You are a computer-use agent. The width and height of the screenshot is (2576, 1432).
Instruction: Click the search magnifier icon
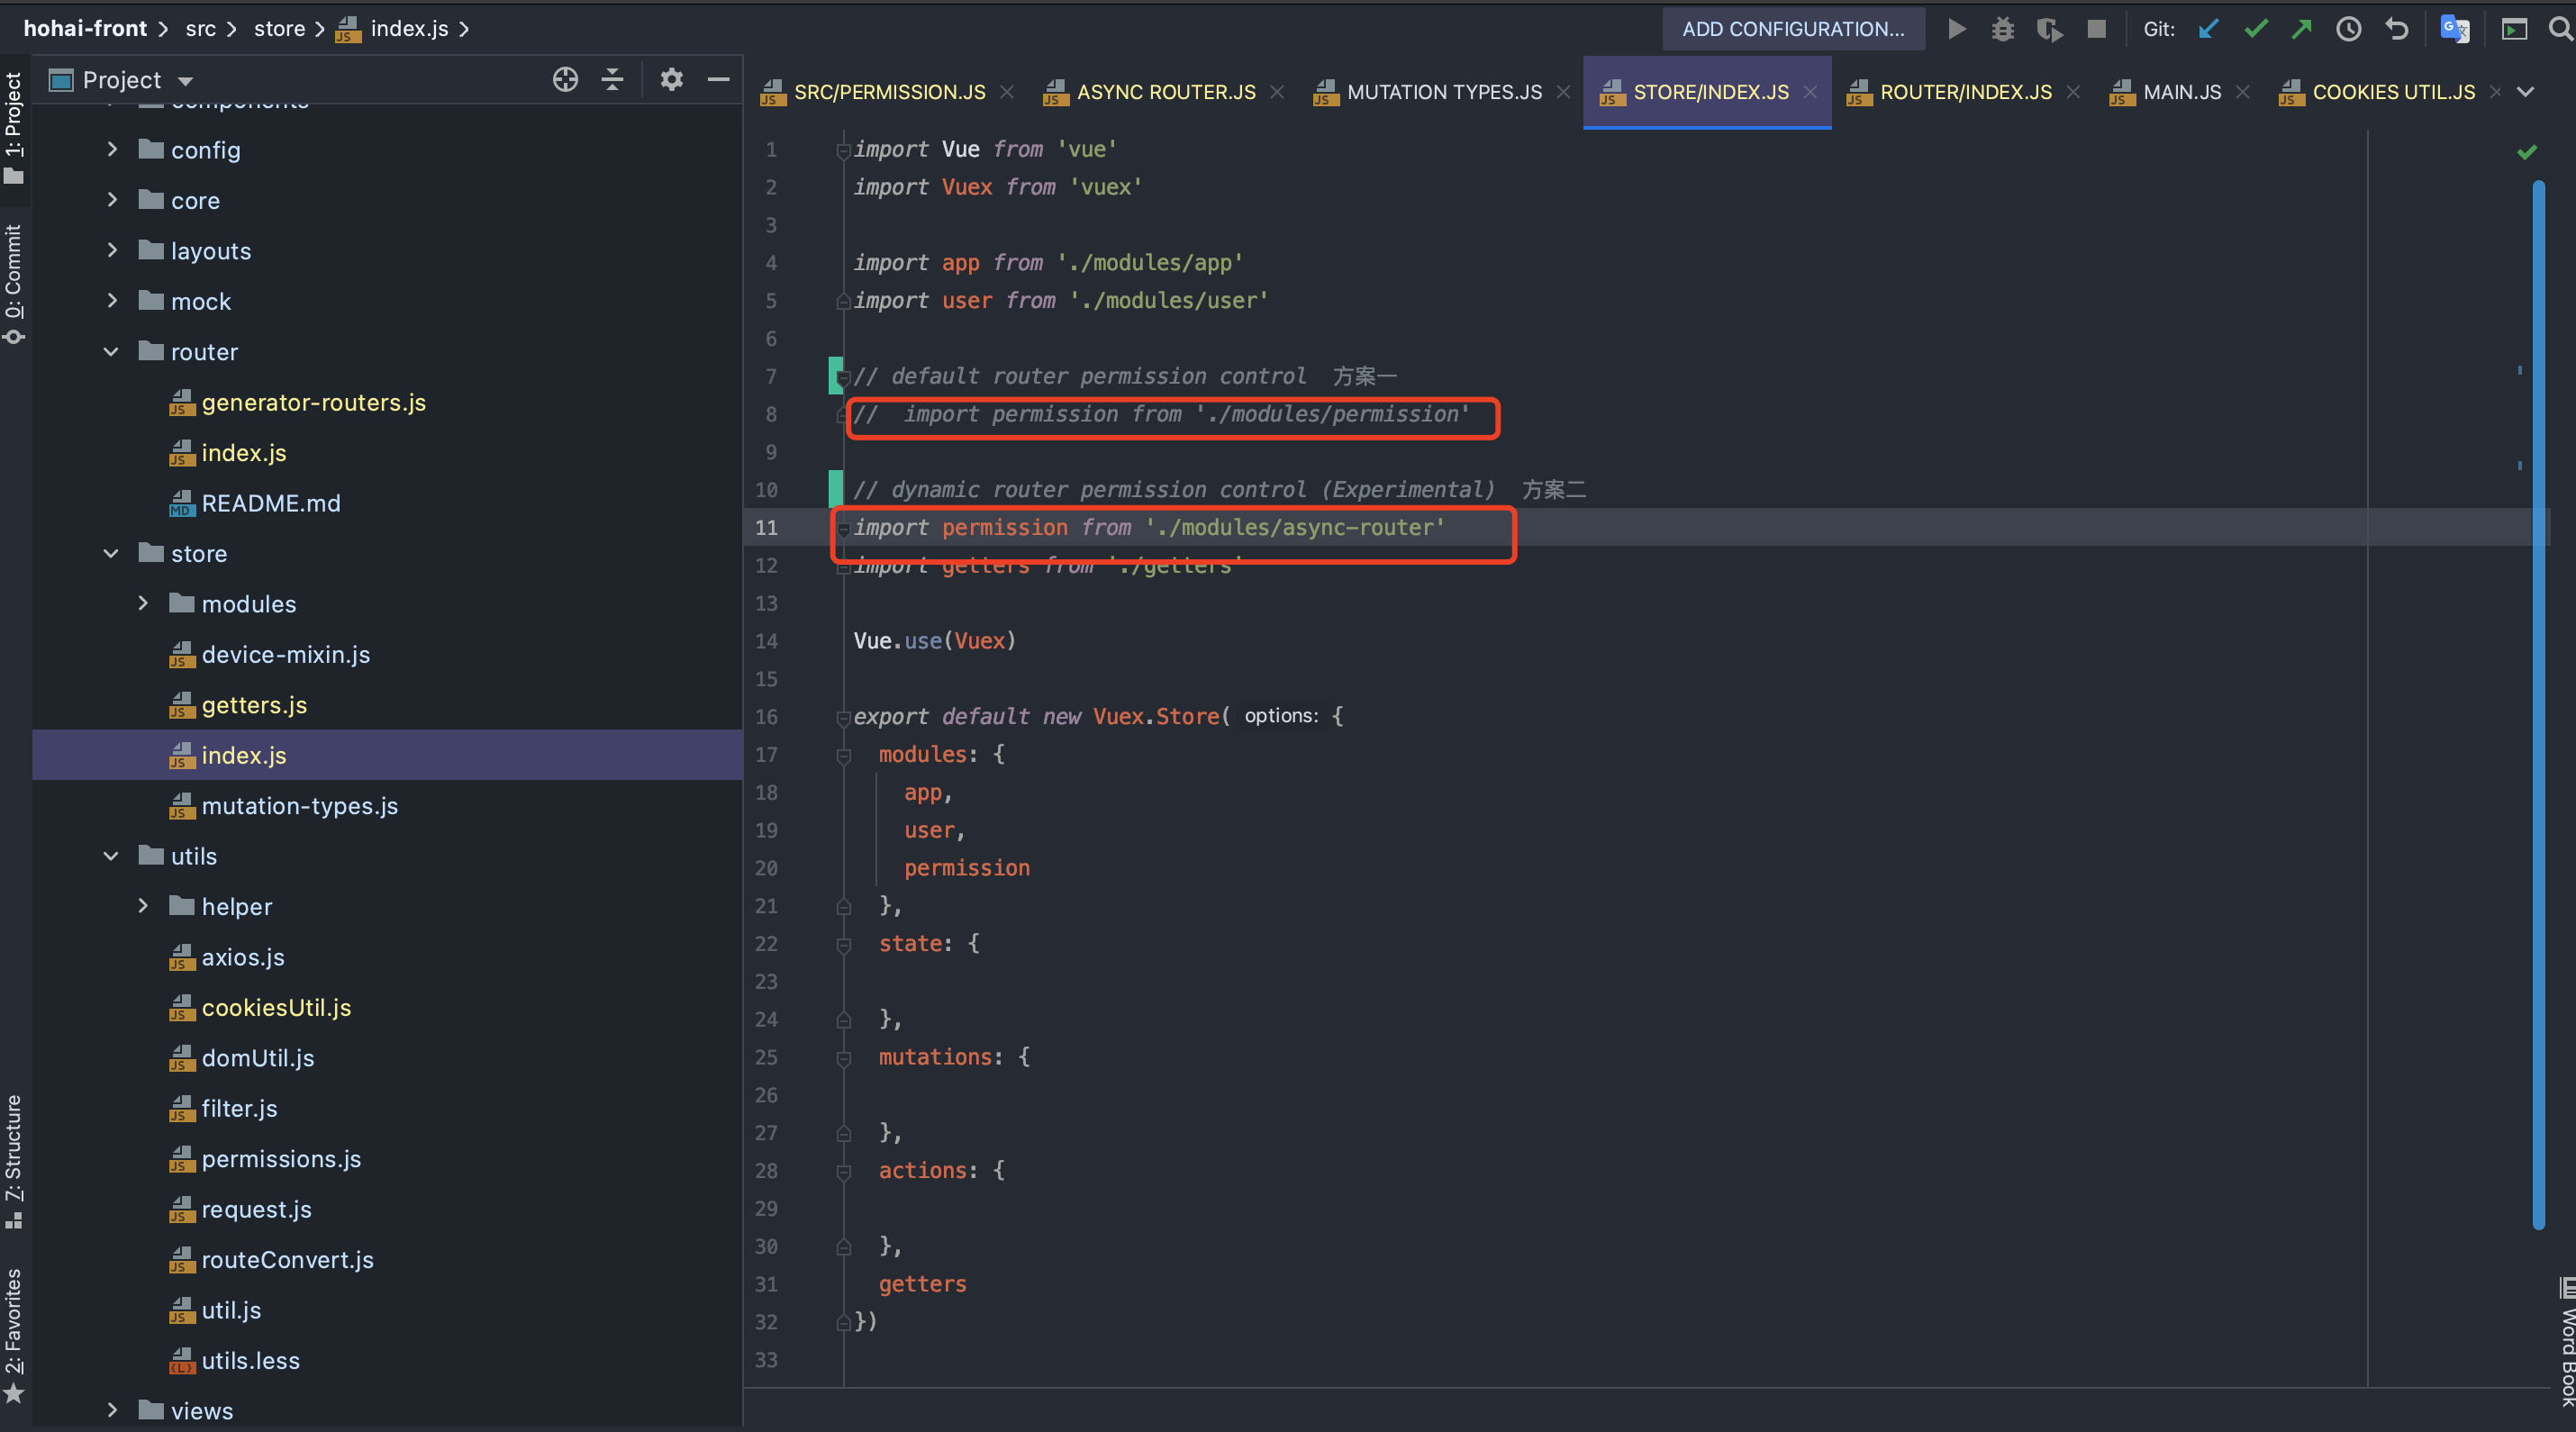[x=2560, y=29]
